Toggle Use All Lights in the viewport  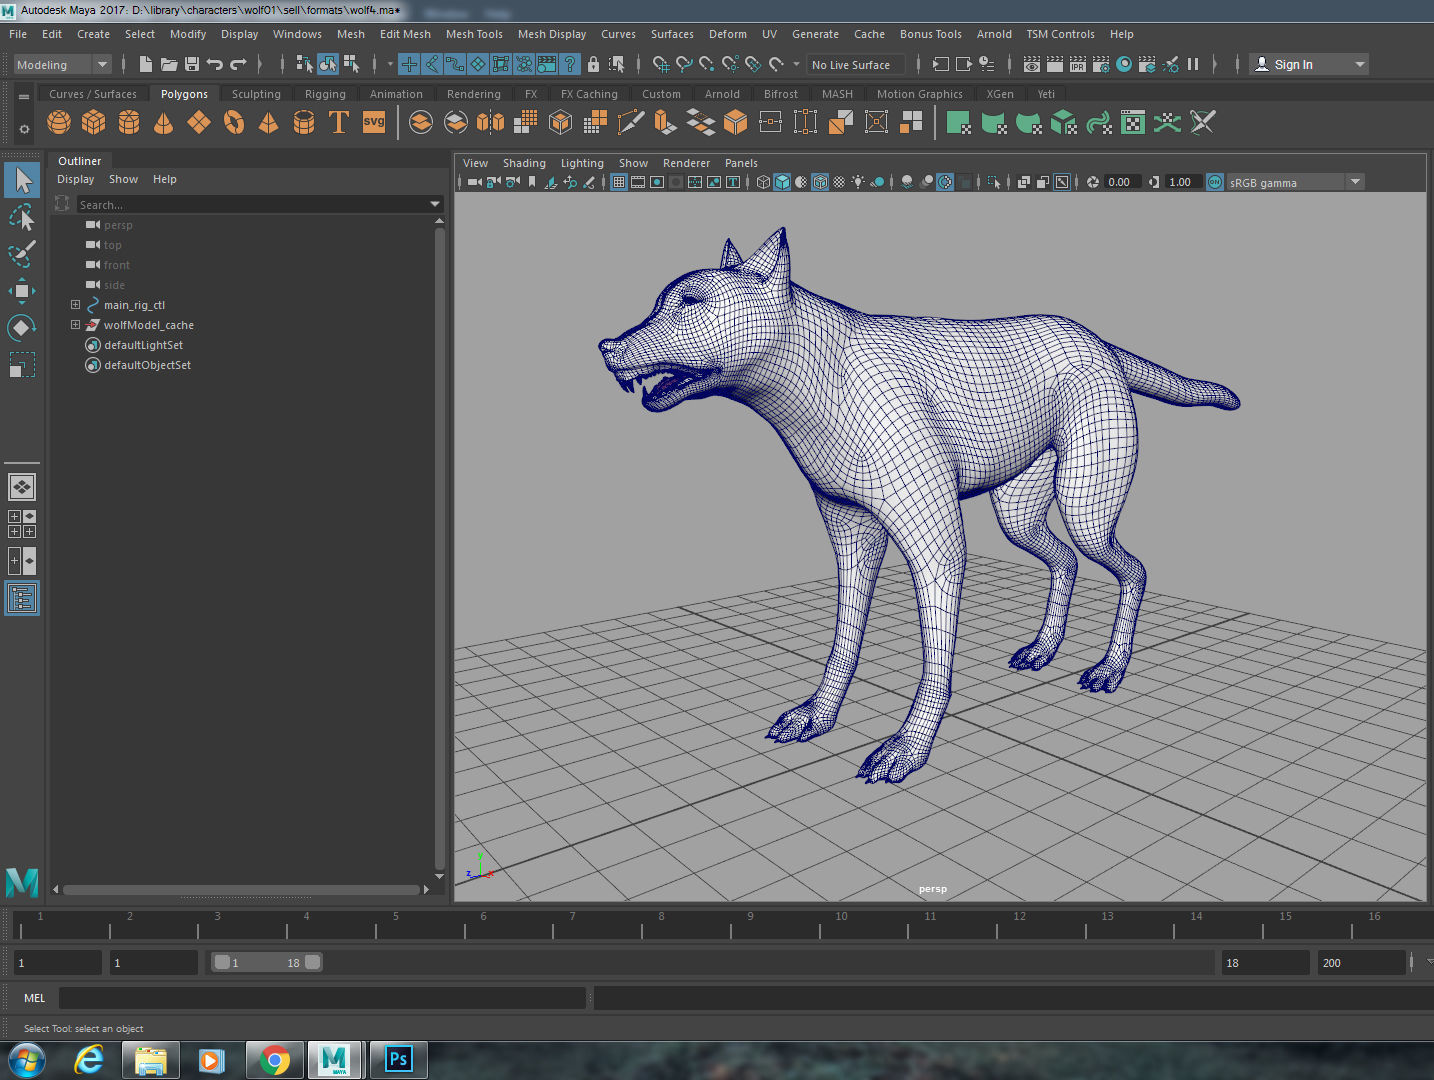(x=858, y=182)
